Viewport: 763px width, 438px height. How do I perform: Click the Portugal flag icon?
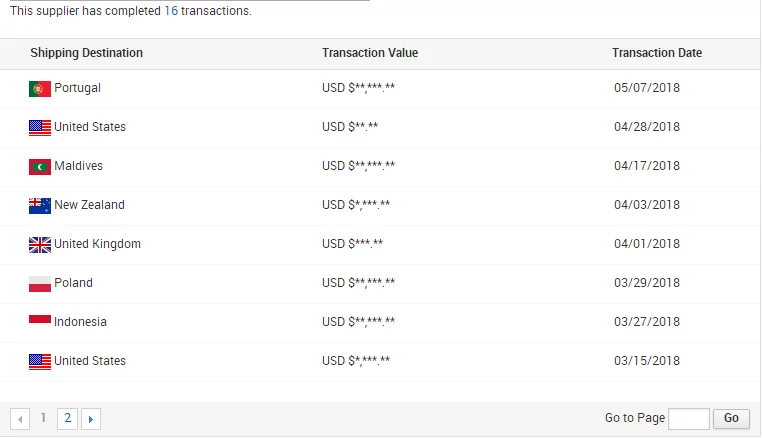[40, 89]
